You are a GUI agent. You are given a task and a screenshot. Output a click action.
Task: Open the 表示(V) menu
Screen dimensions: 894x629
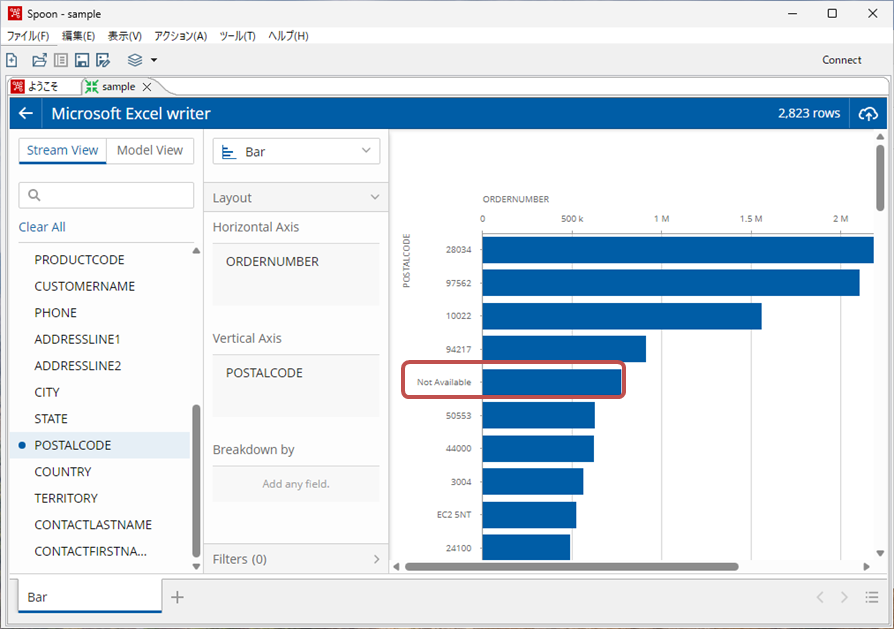pos(124,36)
